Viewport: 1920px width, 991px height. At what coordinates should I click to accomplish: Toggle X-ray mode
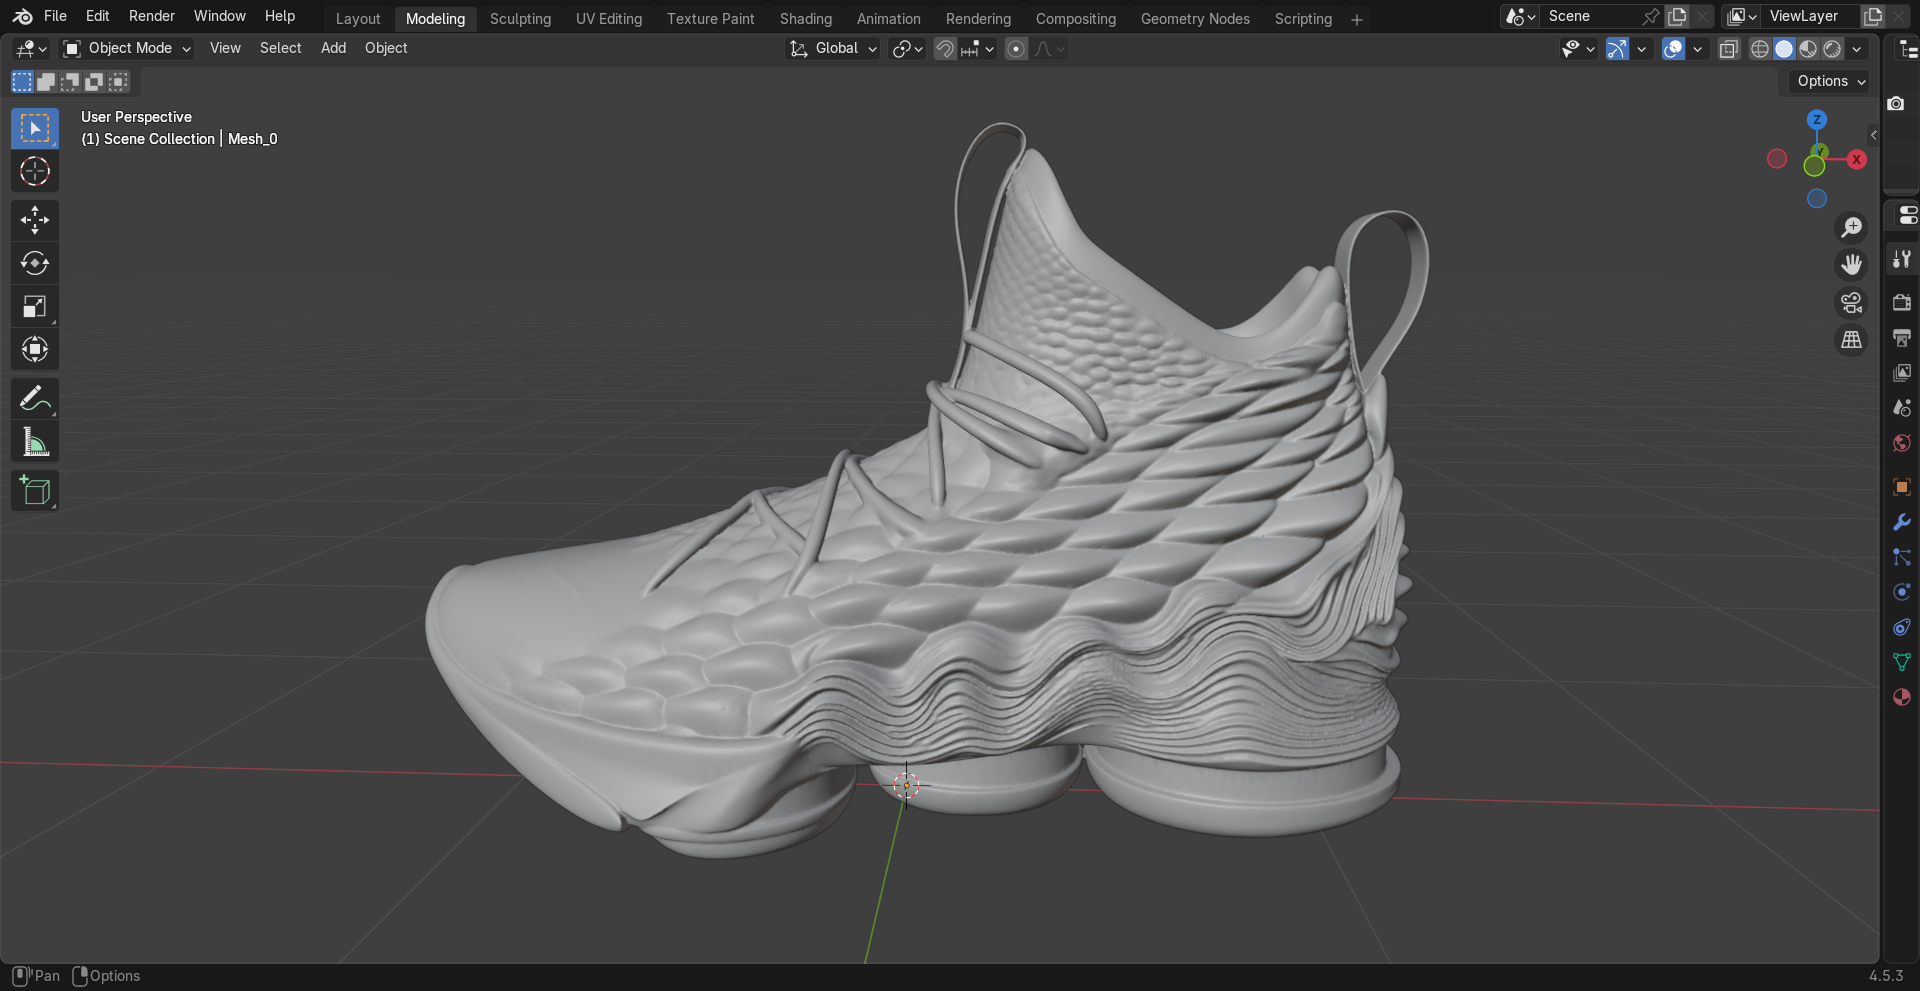1729,49
